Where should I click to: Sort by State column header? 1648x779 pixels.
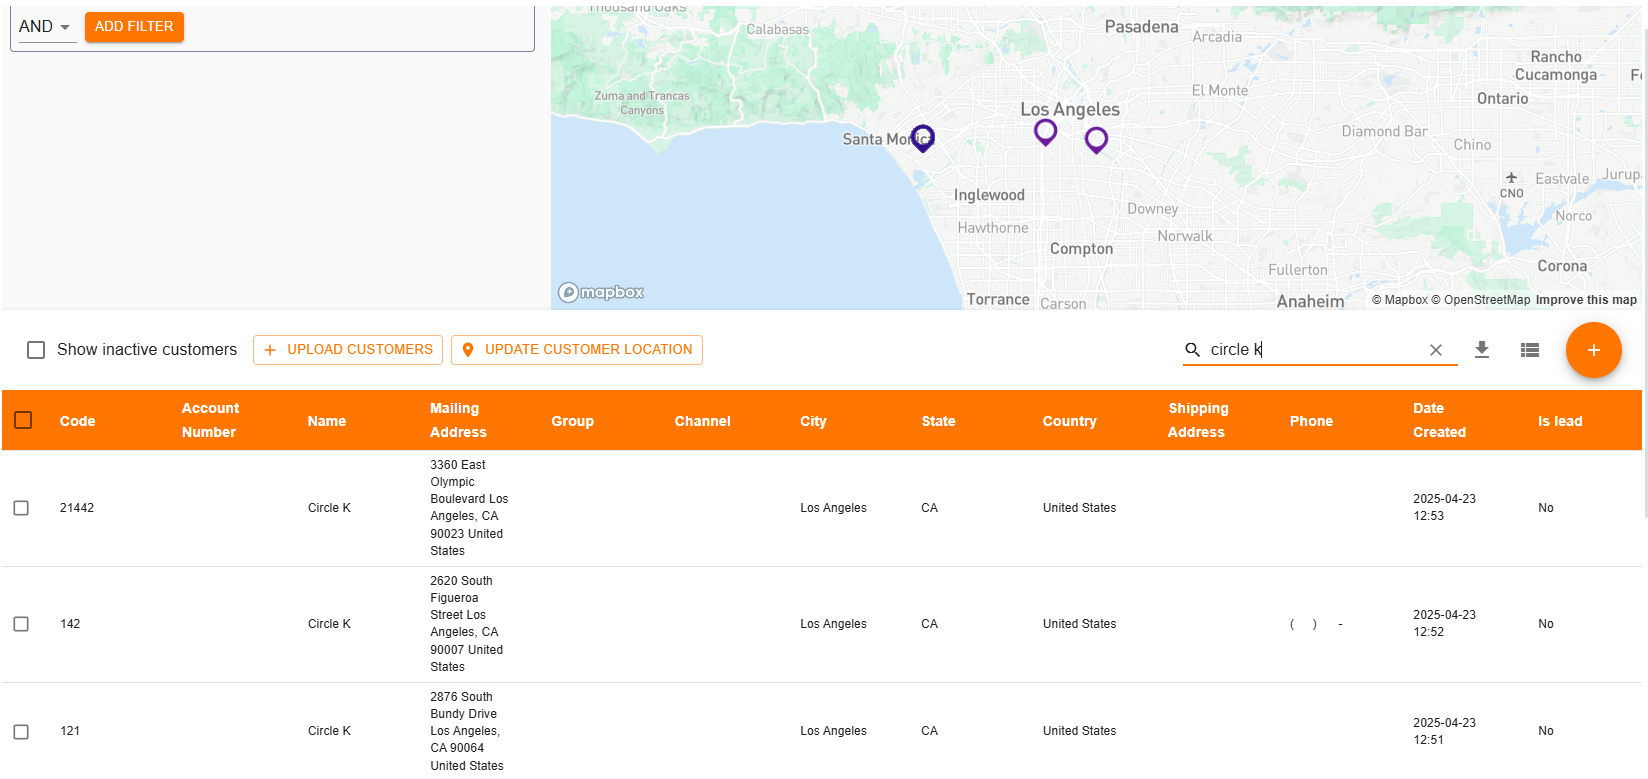pyautogui.click(x=938, y=421)
